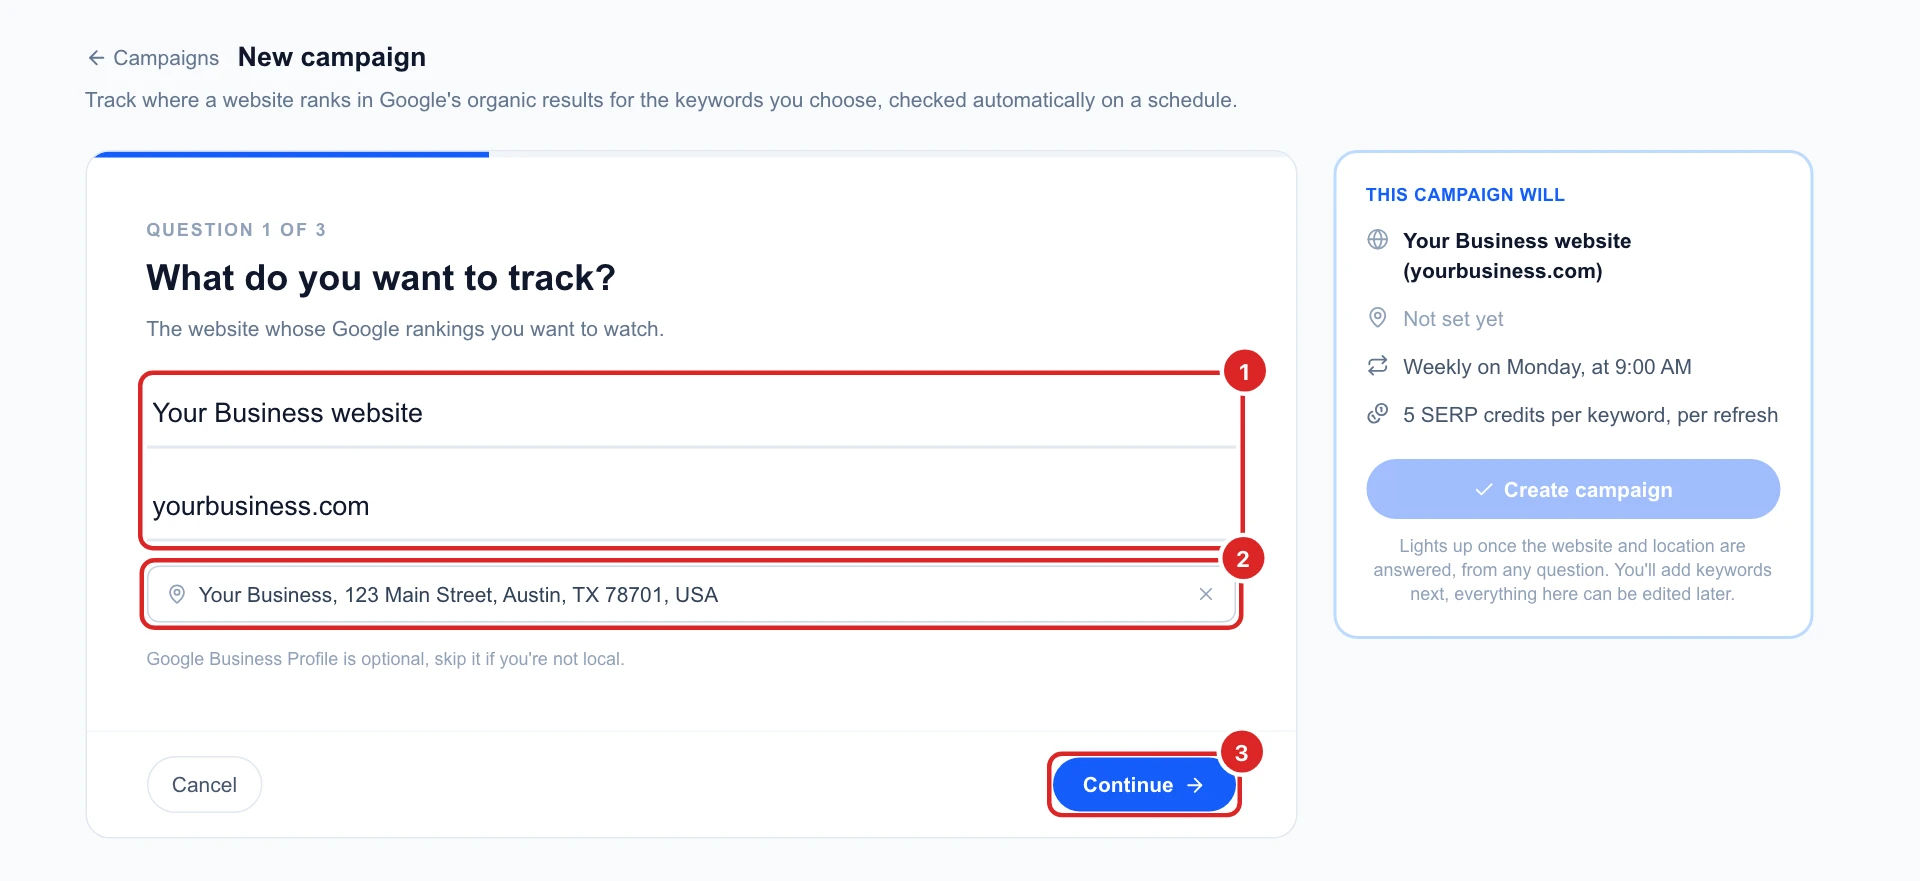Click the 'New campaign' page title
The height and width of the screenshot is (881, 1920).
click(332, 57)
